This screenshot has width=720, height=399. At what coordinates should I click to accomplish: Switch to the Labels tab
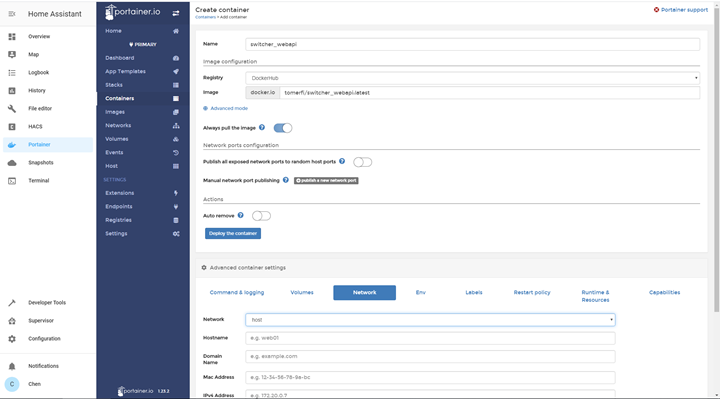(x=474, y=292)
